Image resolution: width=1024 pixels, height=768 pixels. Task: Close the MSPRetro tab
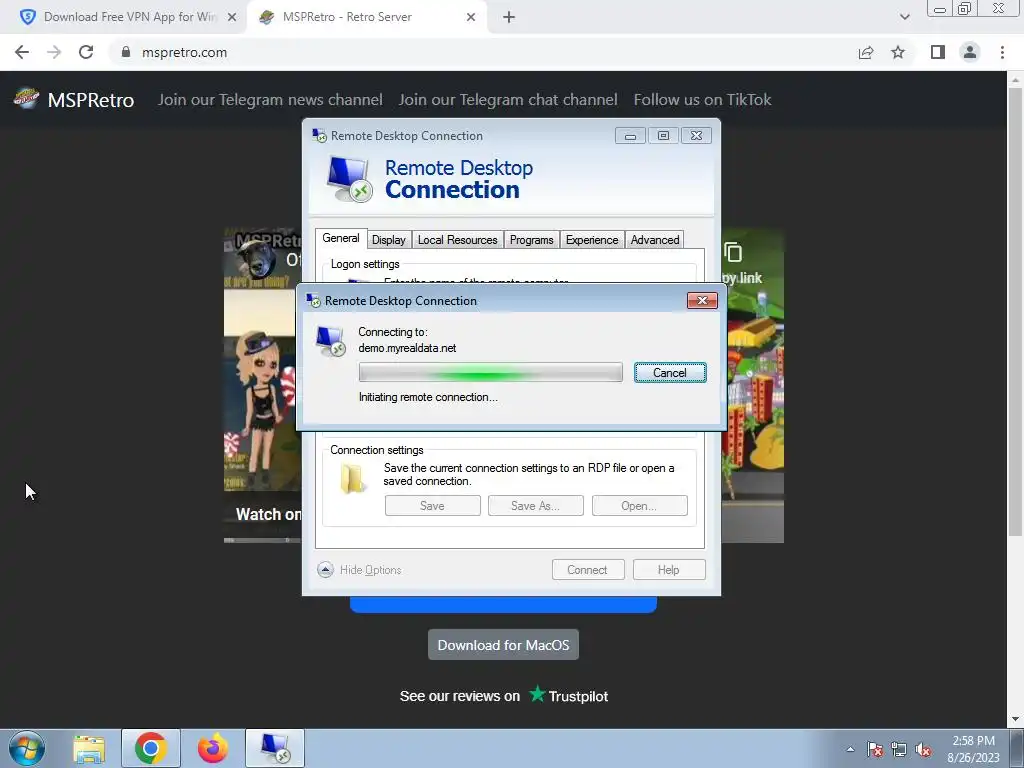(x=471, y=18)
